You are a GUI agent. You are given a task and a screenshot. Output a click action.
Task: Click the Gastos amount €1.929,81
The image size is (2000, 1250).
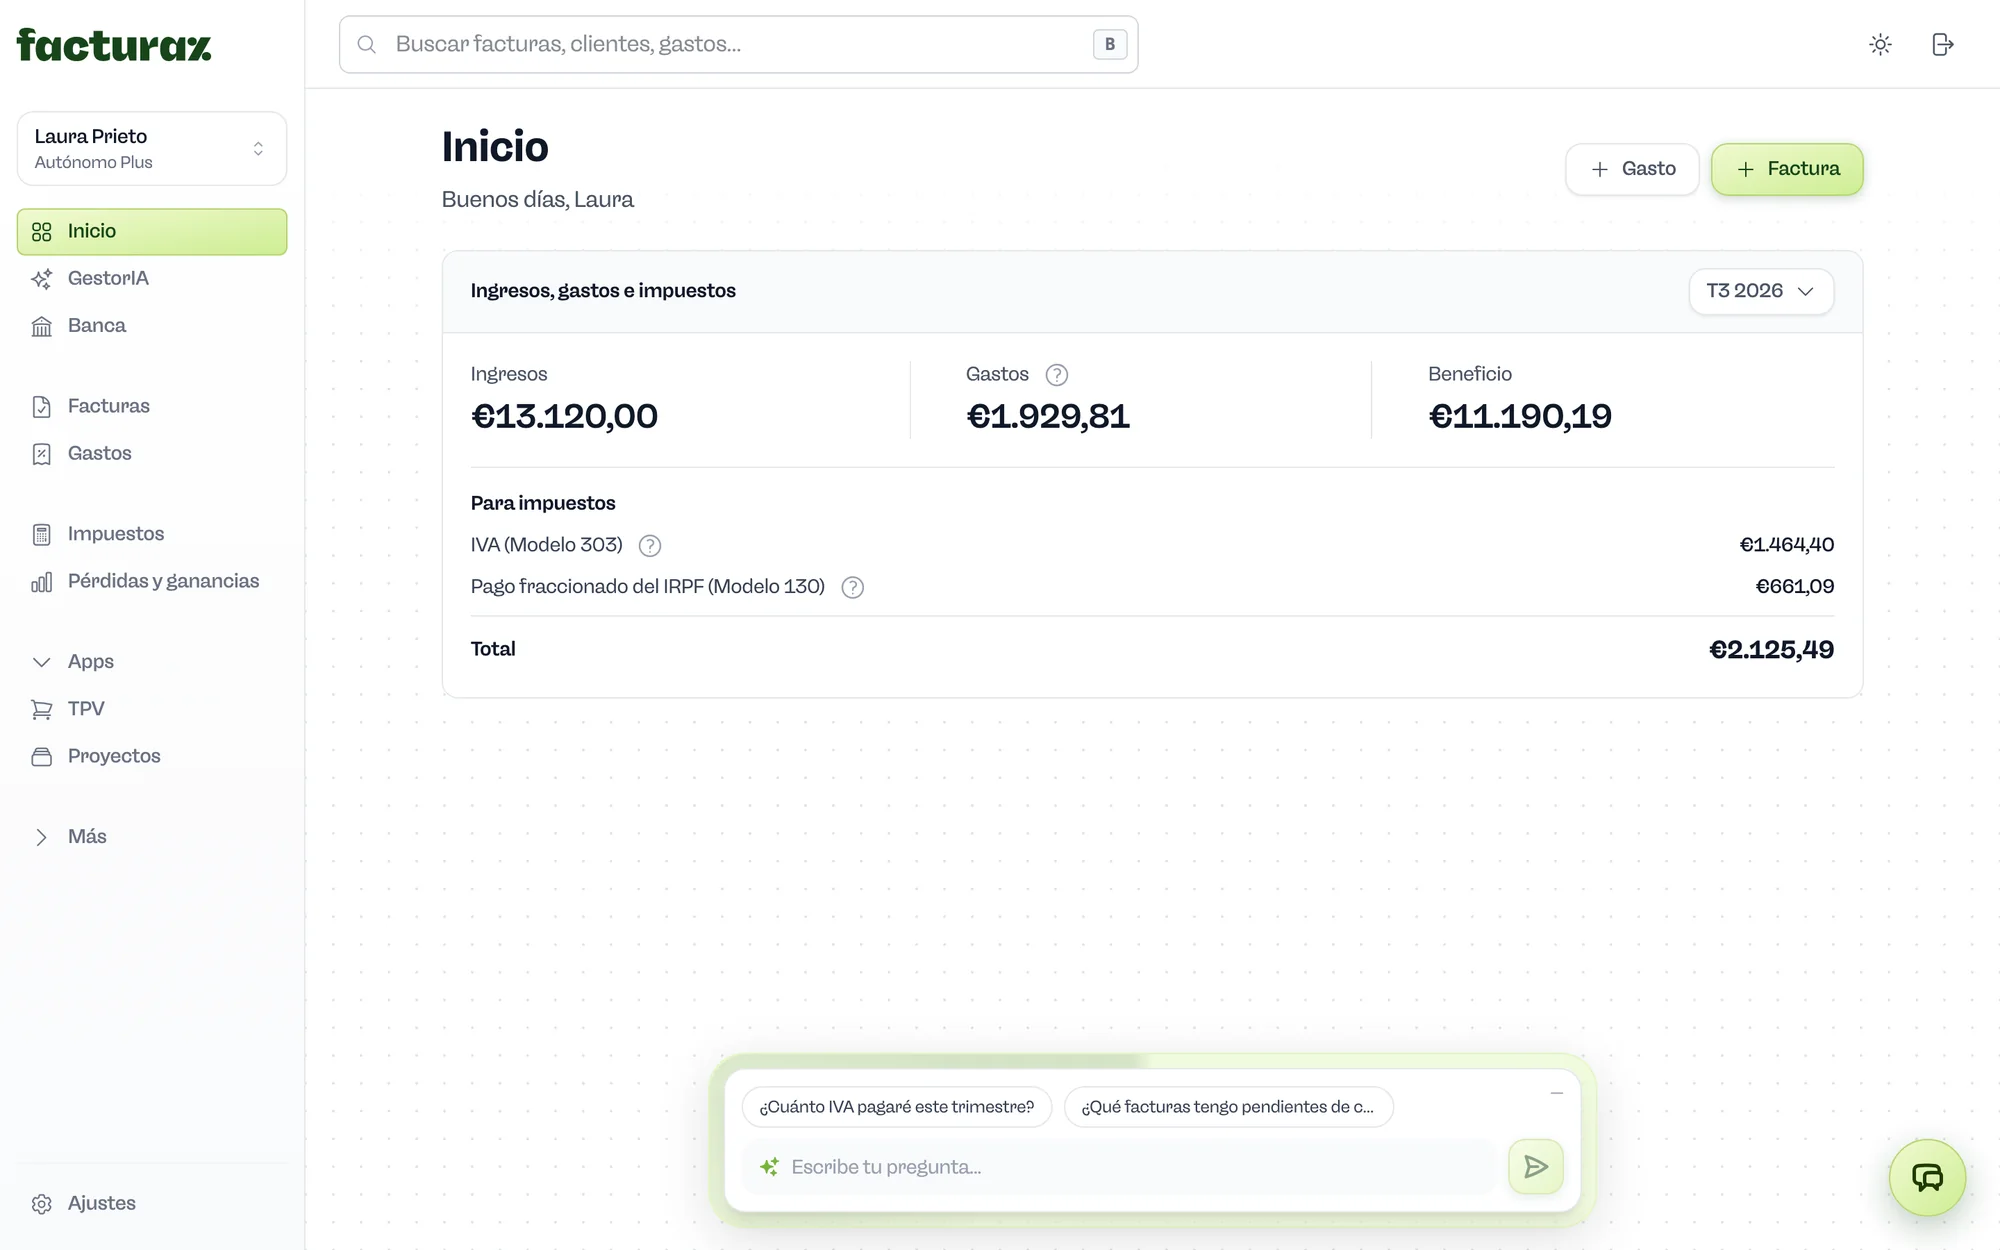1048,417
